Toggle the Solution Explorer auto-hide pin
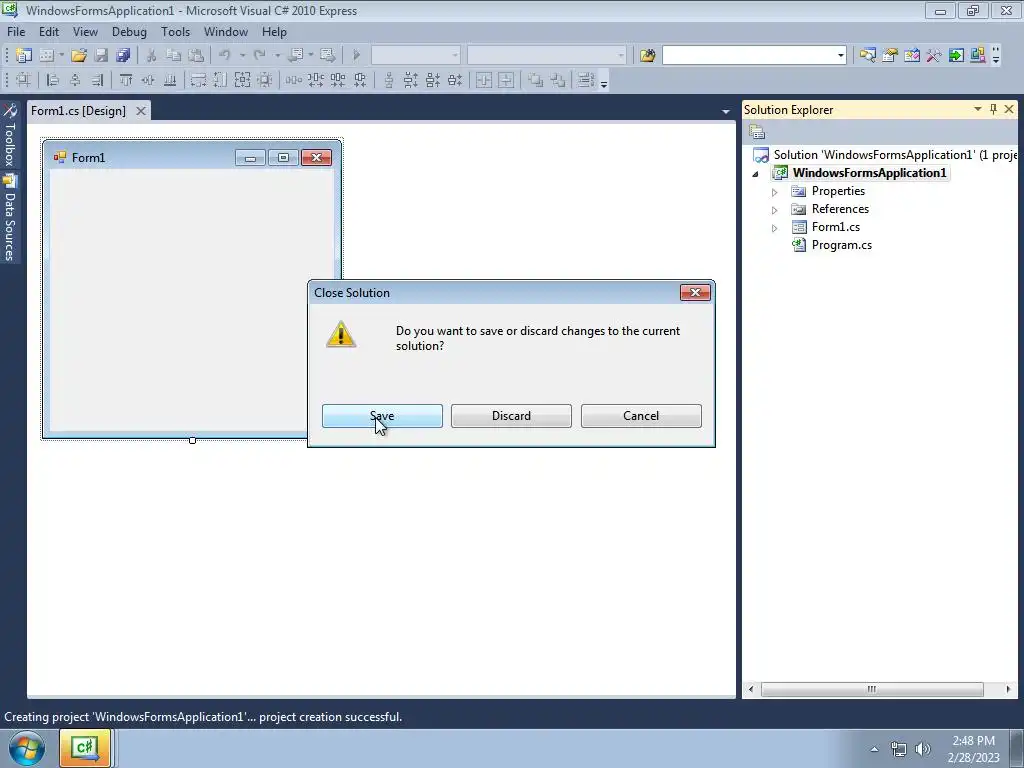The height and width of the screenshot is (768, 1024). coord(993,109)
